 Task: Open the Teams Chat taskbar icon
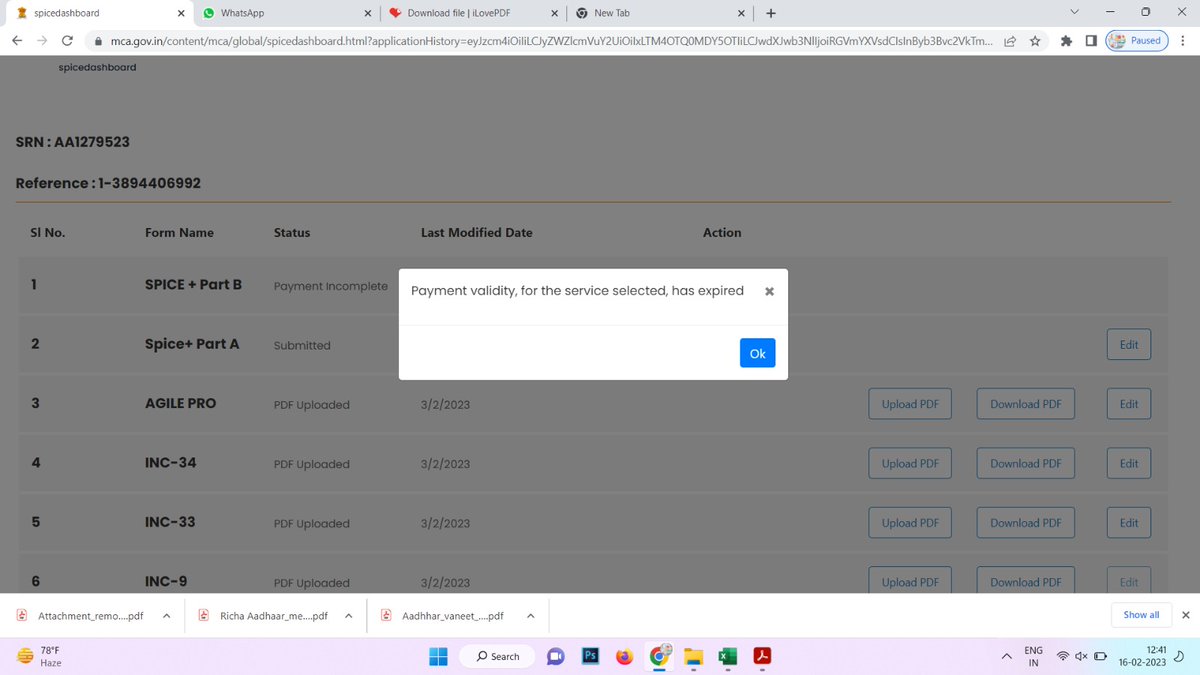pos(555,656)
